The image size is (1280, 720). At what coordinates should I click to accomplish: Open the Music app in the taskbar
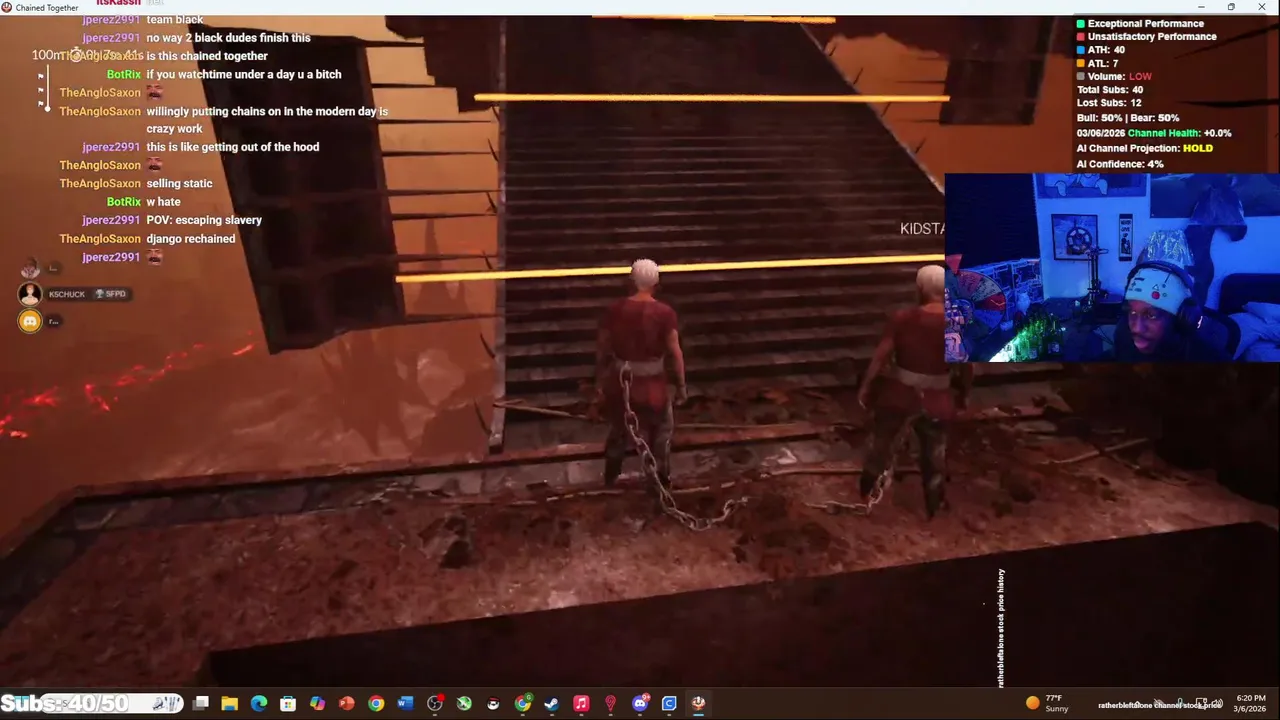[x=581, y=703]
